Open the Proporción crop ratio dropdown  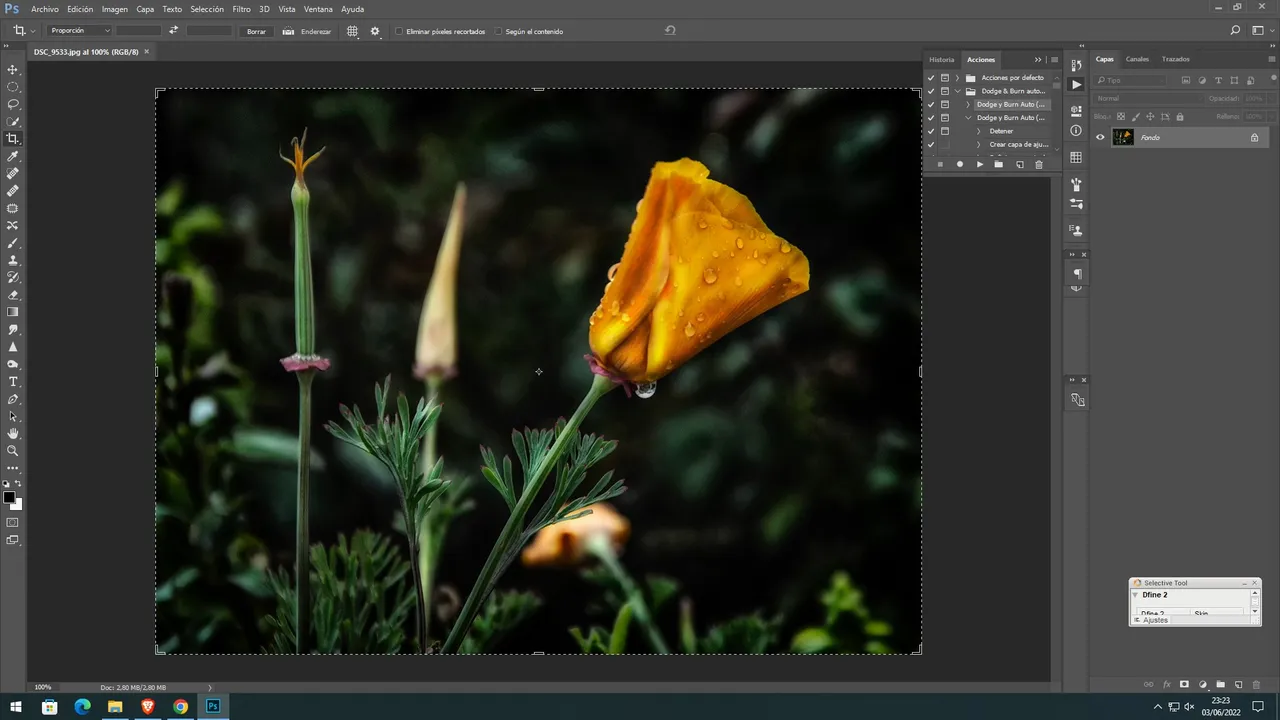80,31
